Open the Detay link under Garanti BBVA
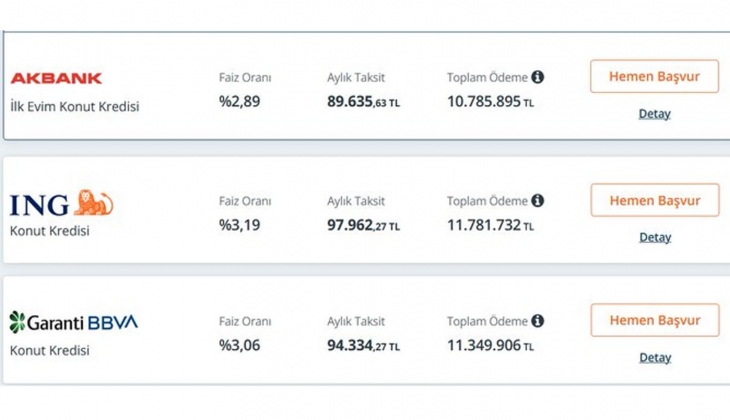This screenshot has width=730, height=420. tap(654, 358)
